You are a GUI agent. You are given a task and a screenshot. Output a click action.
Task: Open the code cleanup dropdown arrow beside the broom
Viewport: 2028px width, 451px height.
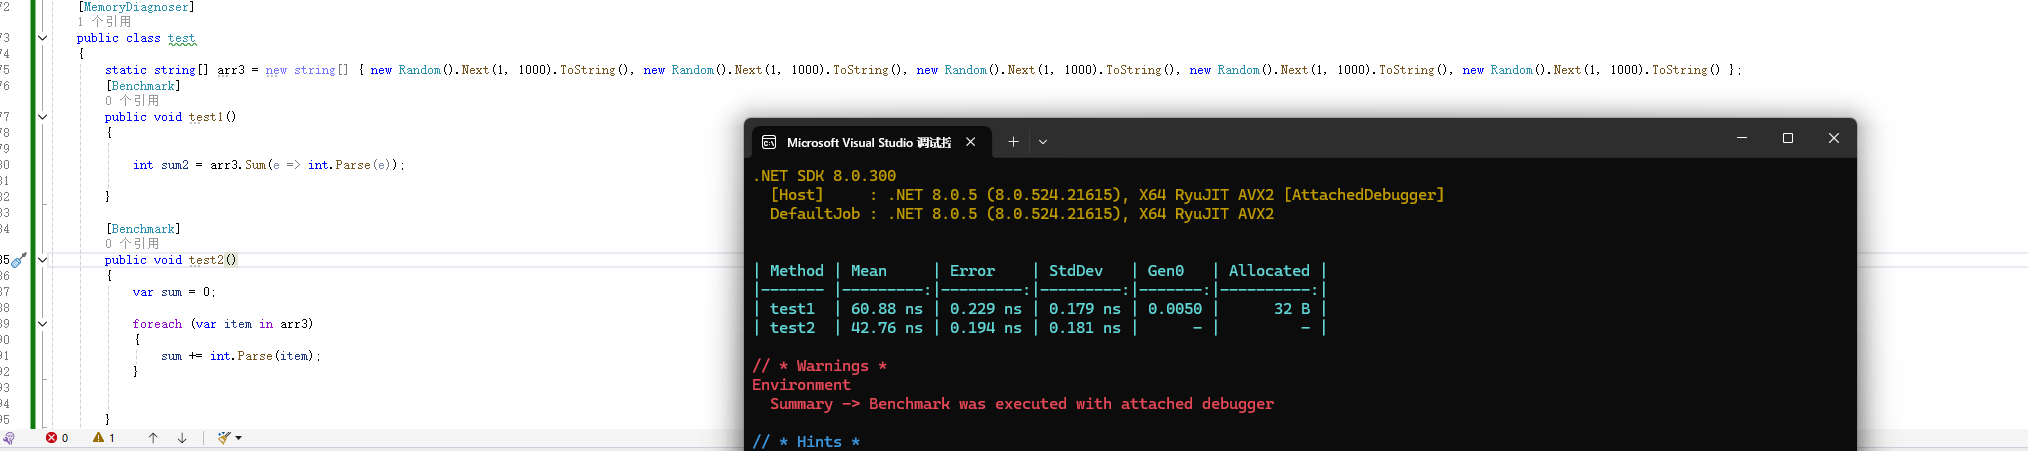[238, 438]
